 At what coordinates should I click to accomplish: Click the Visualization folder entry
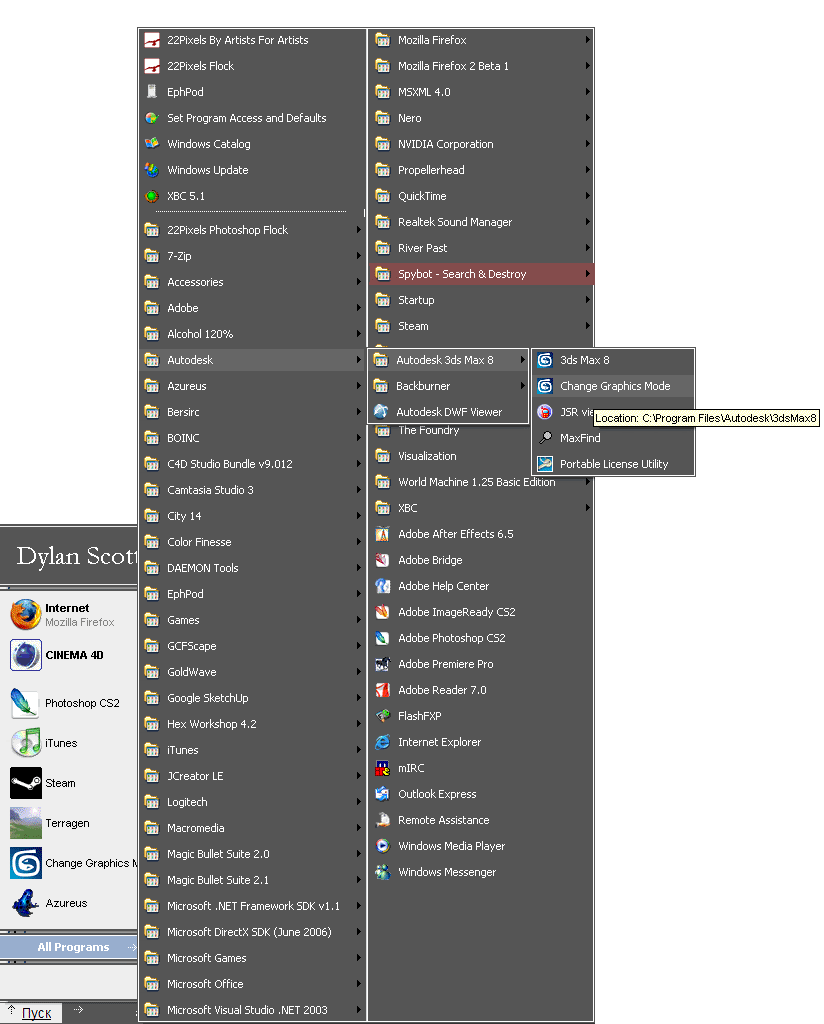tap(451, 456)
